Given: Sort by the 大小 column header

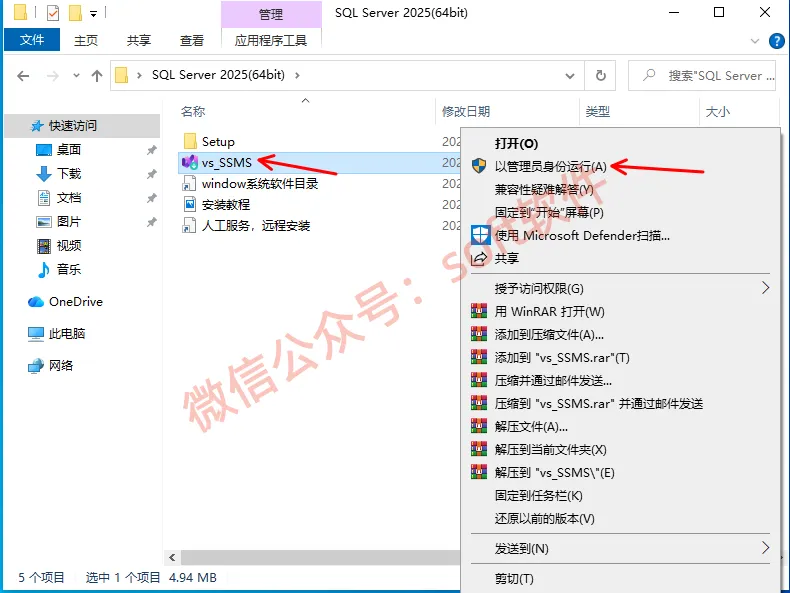Looking at the screenshot, I should 717,111.
